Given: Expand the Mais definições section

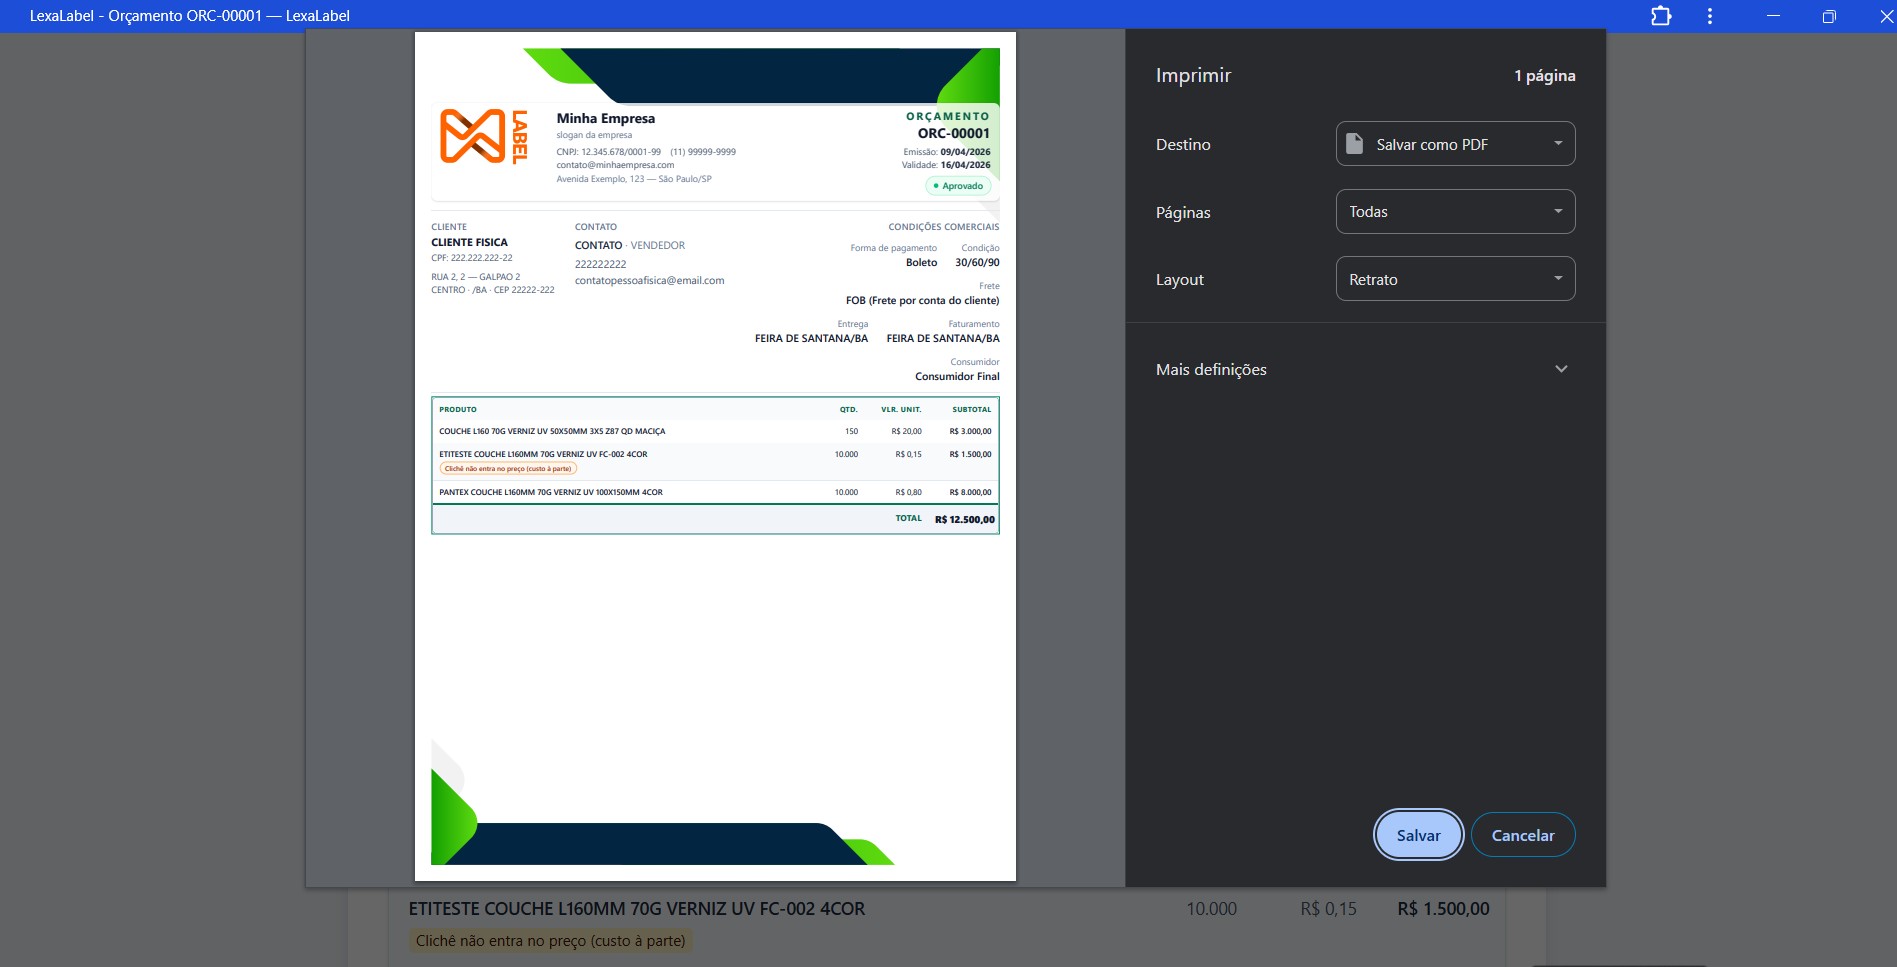Looking at the screenshot, I should pos(1365,369).
